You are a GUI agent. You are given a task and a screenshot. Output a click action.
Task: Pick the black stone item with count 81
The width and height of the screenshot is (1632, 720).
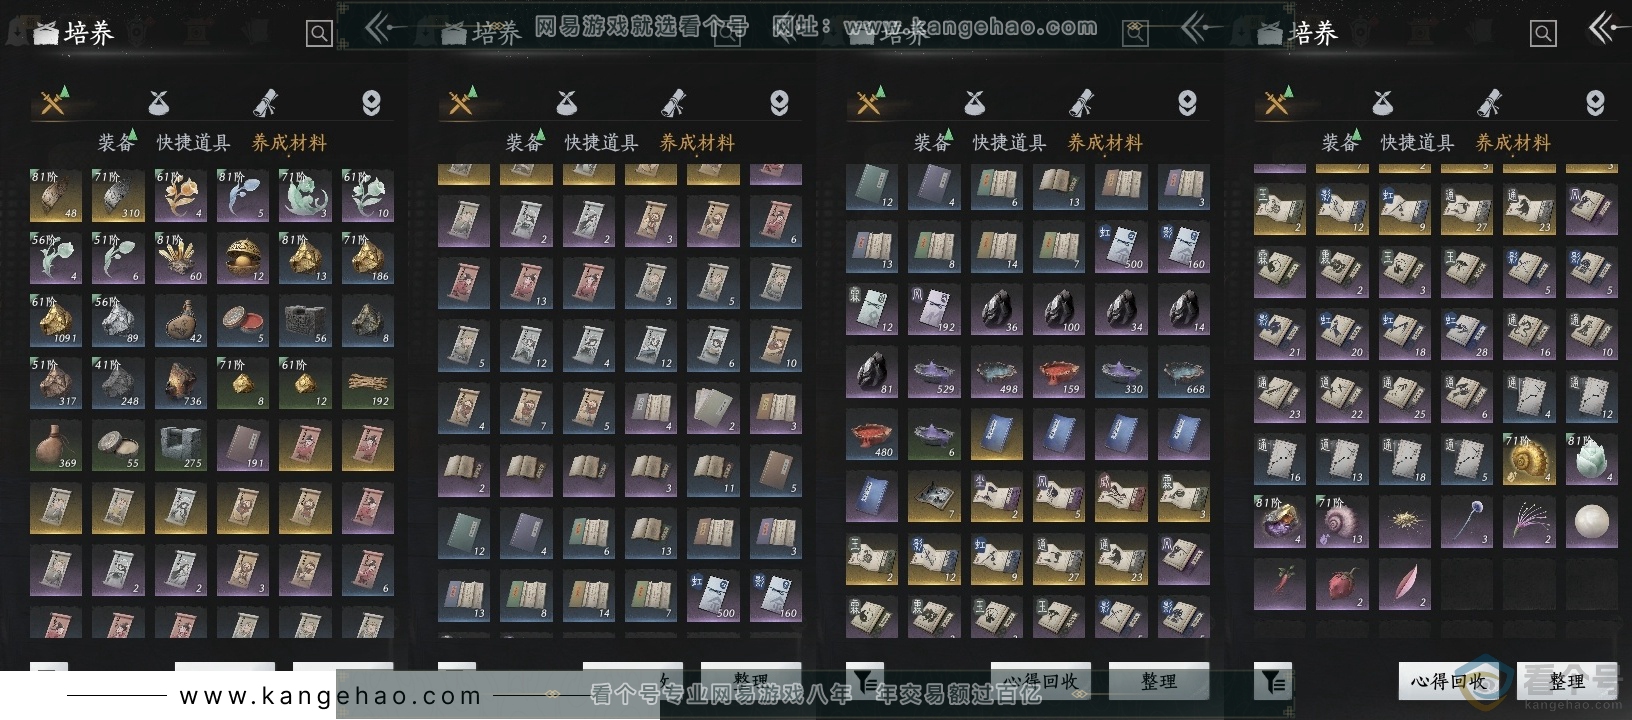click(x=872, y=372)
